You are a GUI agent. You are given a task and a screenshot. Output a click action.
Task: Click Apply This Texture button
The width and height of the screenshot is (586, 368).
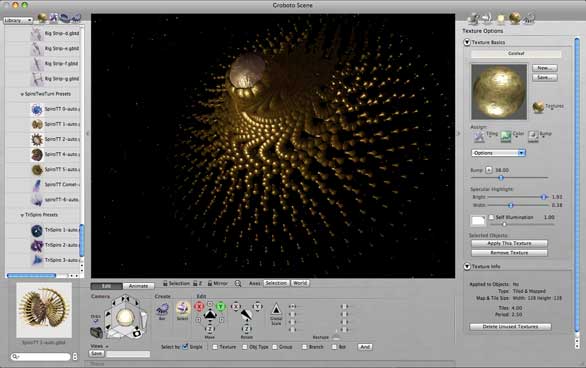[x=509, y=243]
